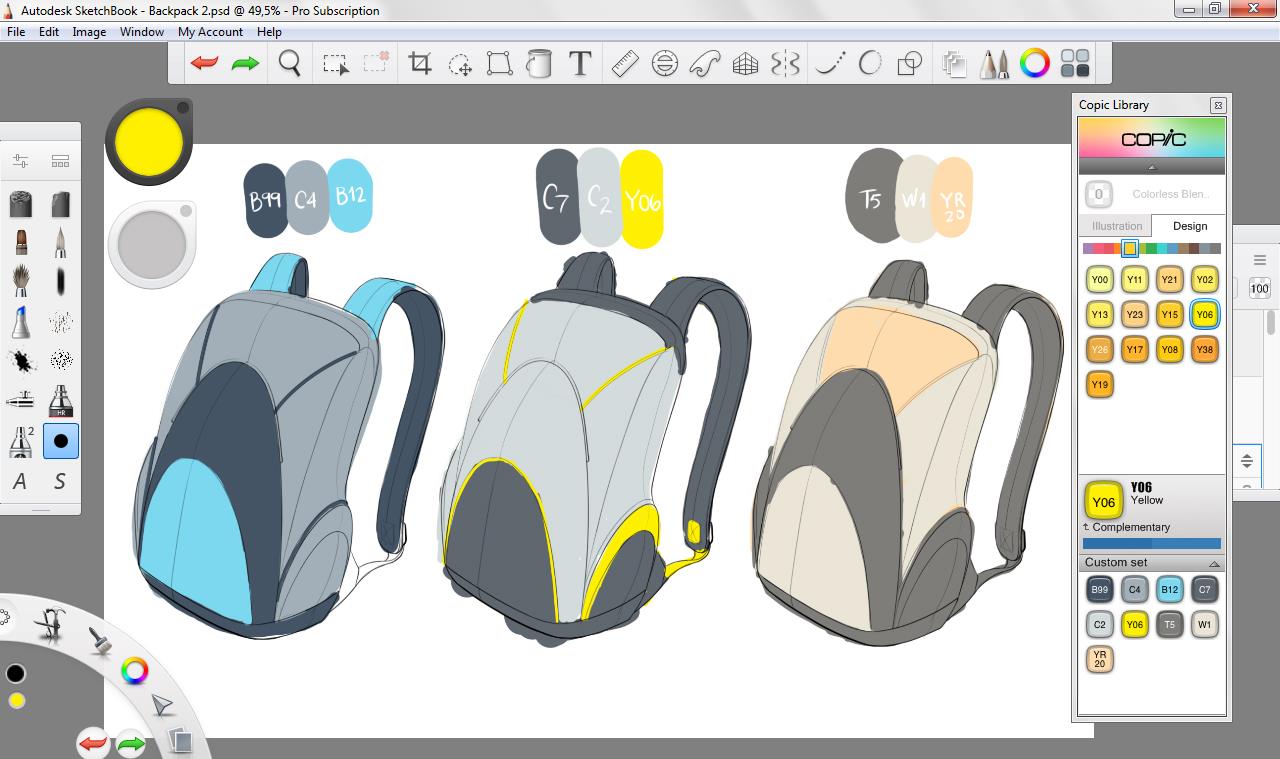Image resolution: width=1280 pixels, height=759 pixels.
Task: Choose B99 in the Custom set
Action: click(x=1100, y=590)
